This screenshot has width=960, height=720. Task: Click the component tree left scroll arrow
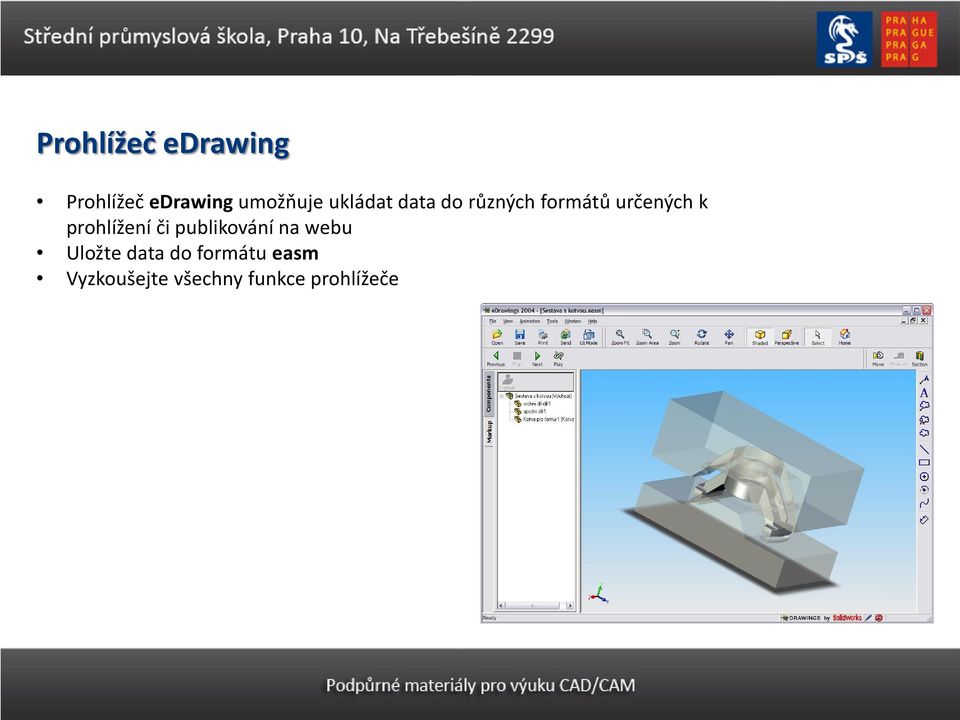click(x=501, y=606)
